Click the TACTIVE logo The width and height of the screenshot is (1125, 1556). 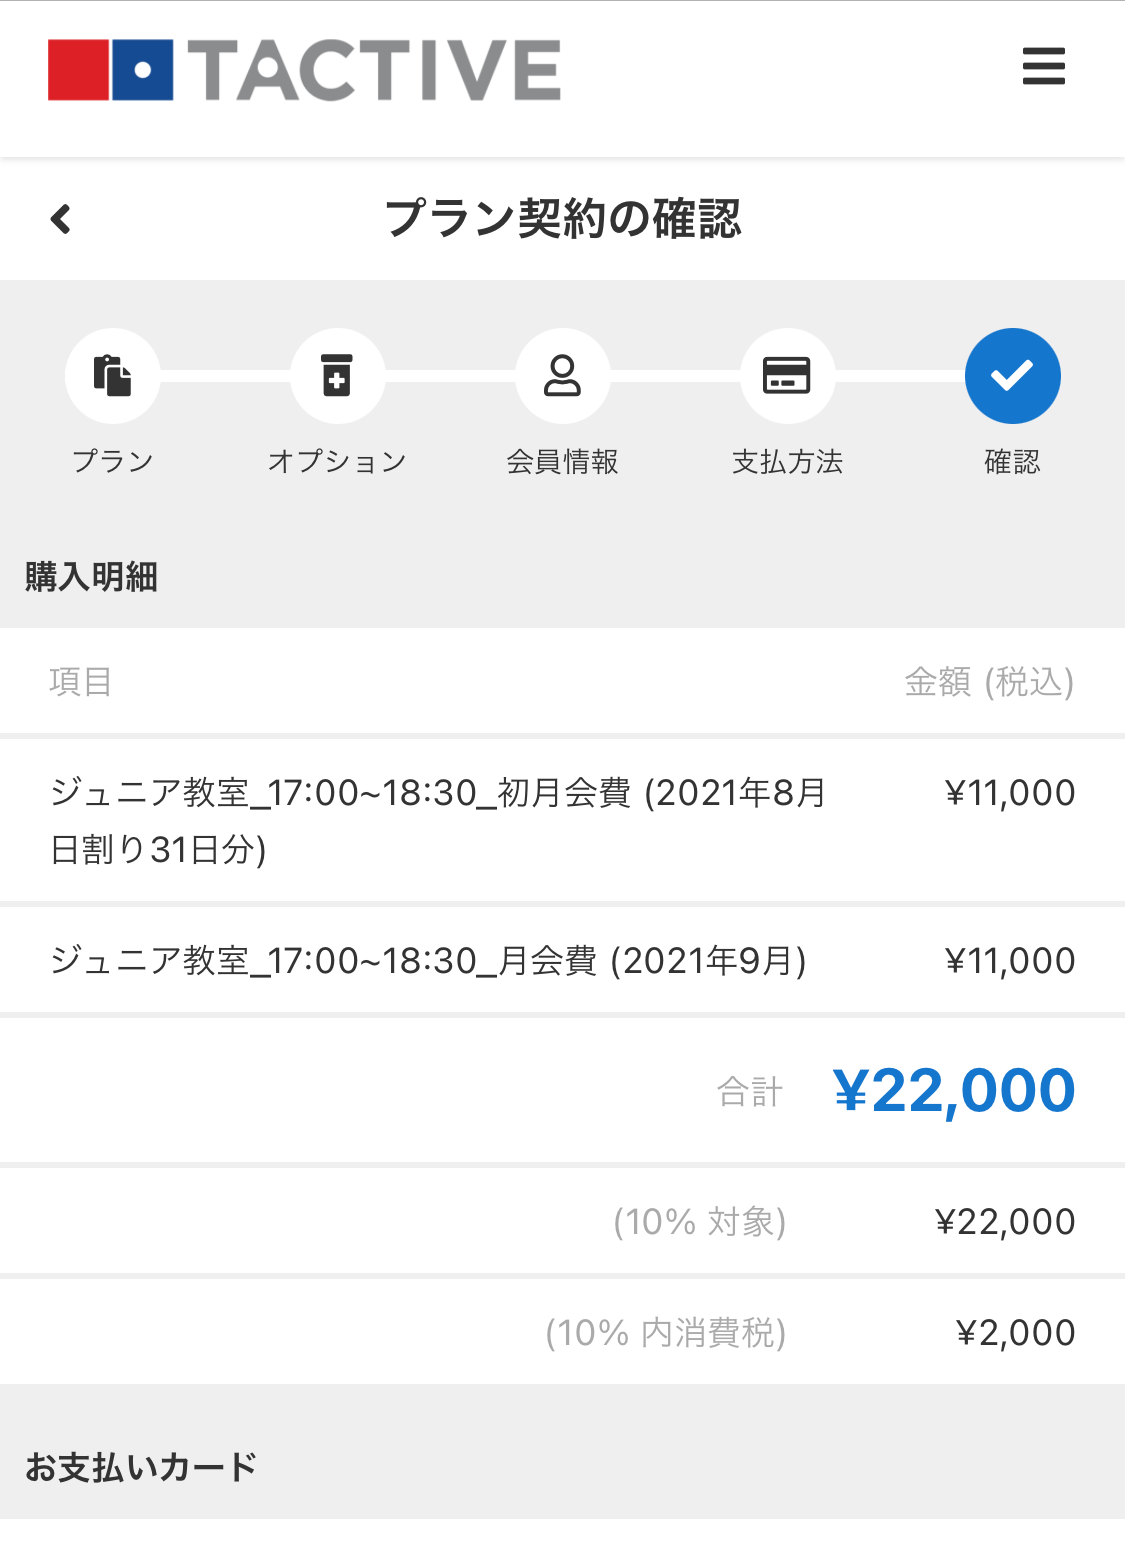[x=304, y=70]
